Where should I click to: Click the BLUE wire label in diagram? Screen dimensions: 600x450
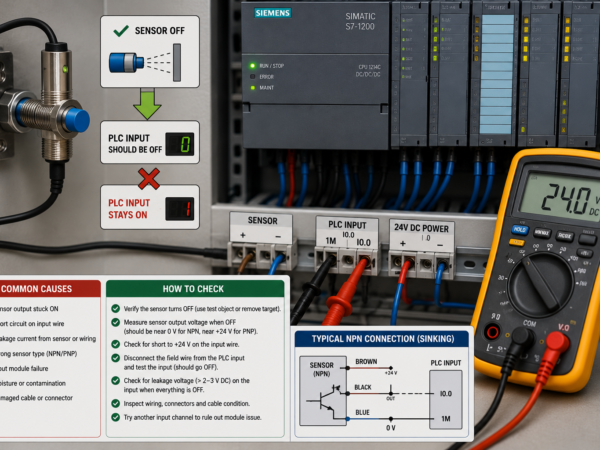[362, 412]
